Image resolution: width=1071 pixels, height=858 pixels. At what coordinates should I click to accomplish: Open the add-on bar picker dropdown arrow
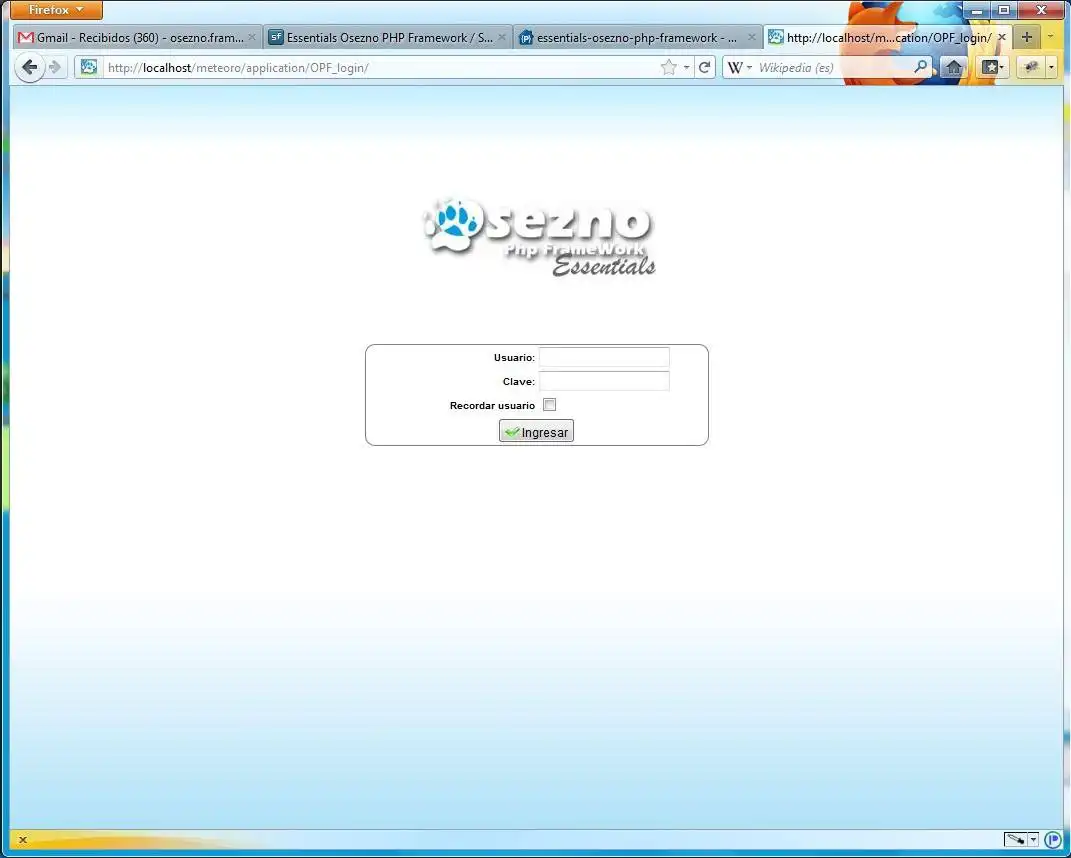pos(1033,839)
